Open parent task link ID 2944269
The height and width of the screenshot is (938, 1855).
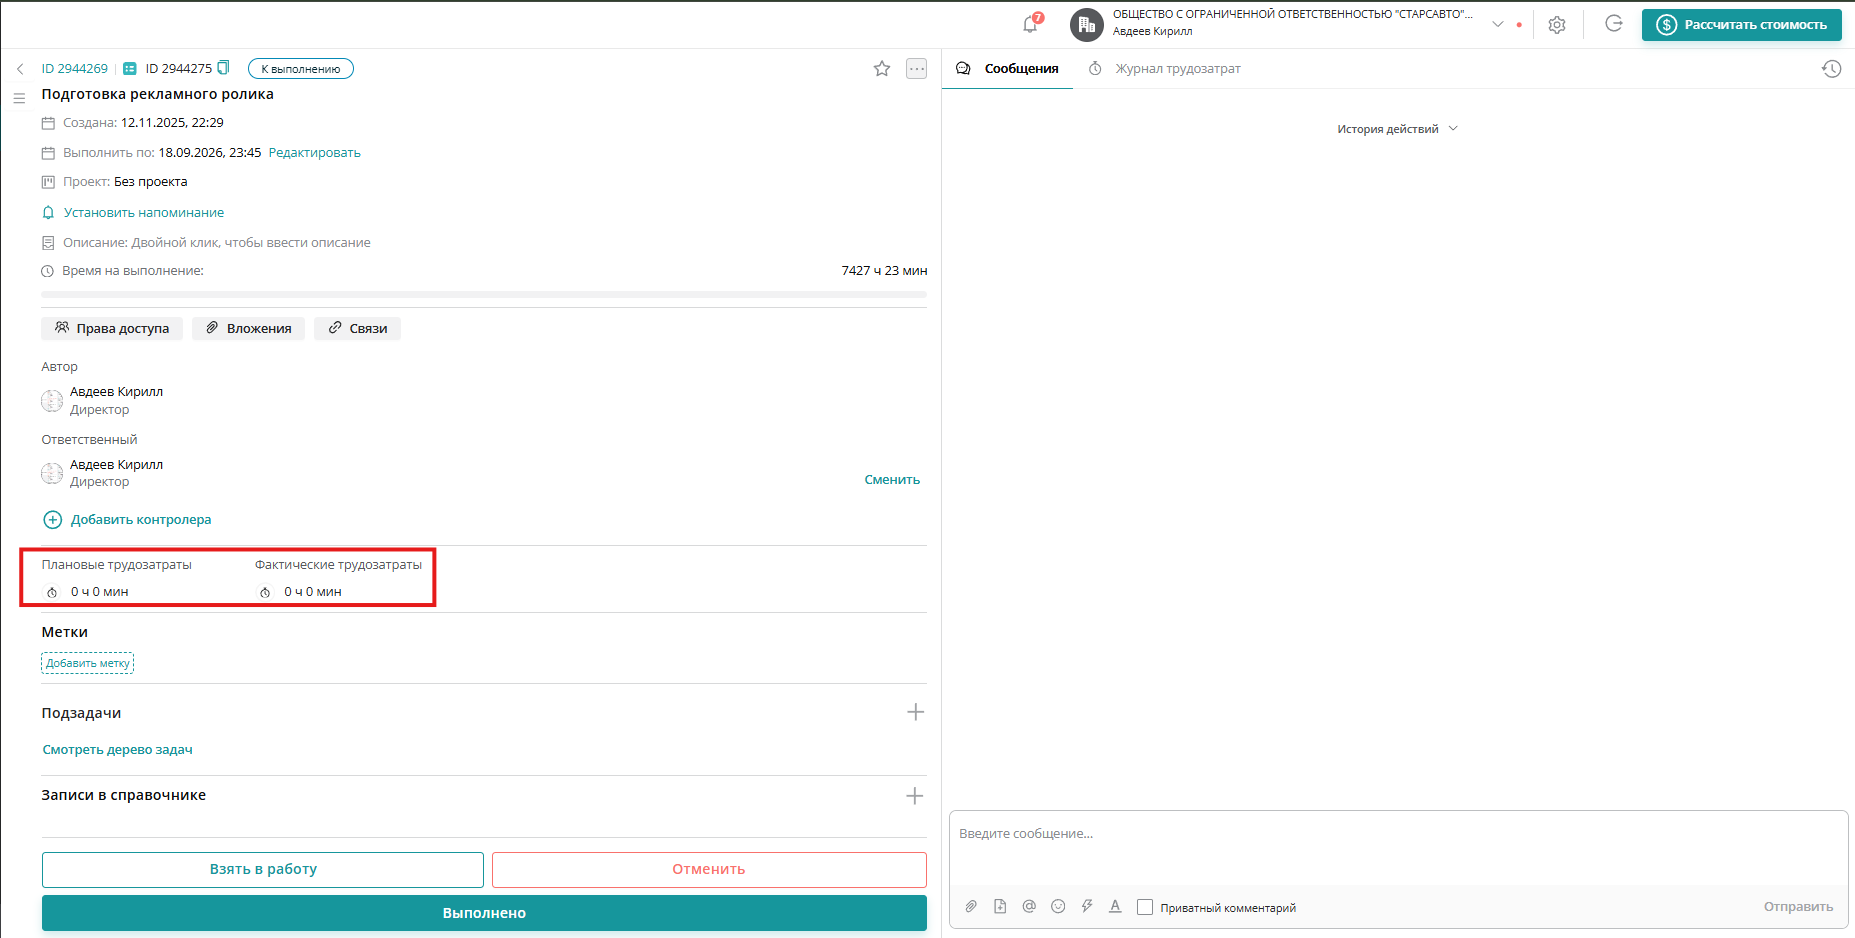pyautogui.click(x=74, y=69)
